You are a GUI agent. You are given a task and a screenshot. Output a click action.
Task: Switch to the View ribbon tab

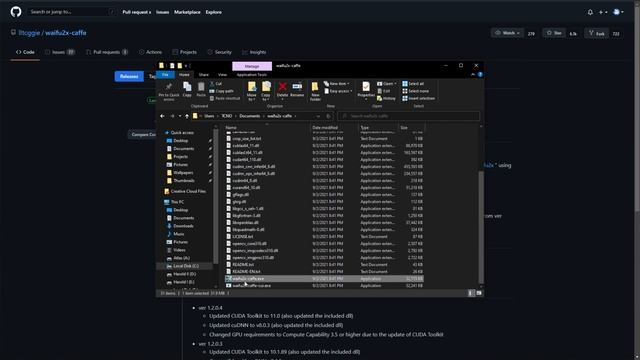(222, 75)
